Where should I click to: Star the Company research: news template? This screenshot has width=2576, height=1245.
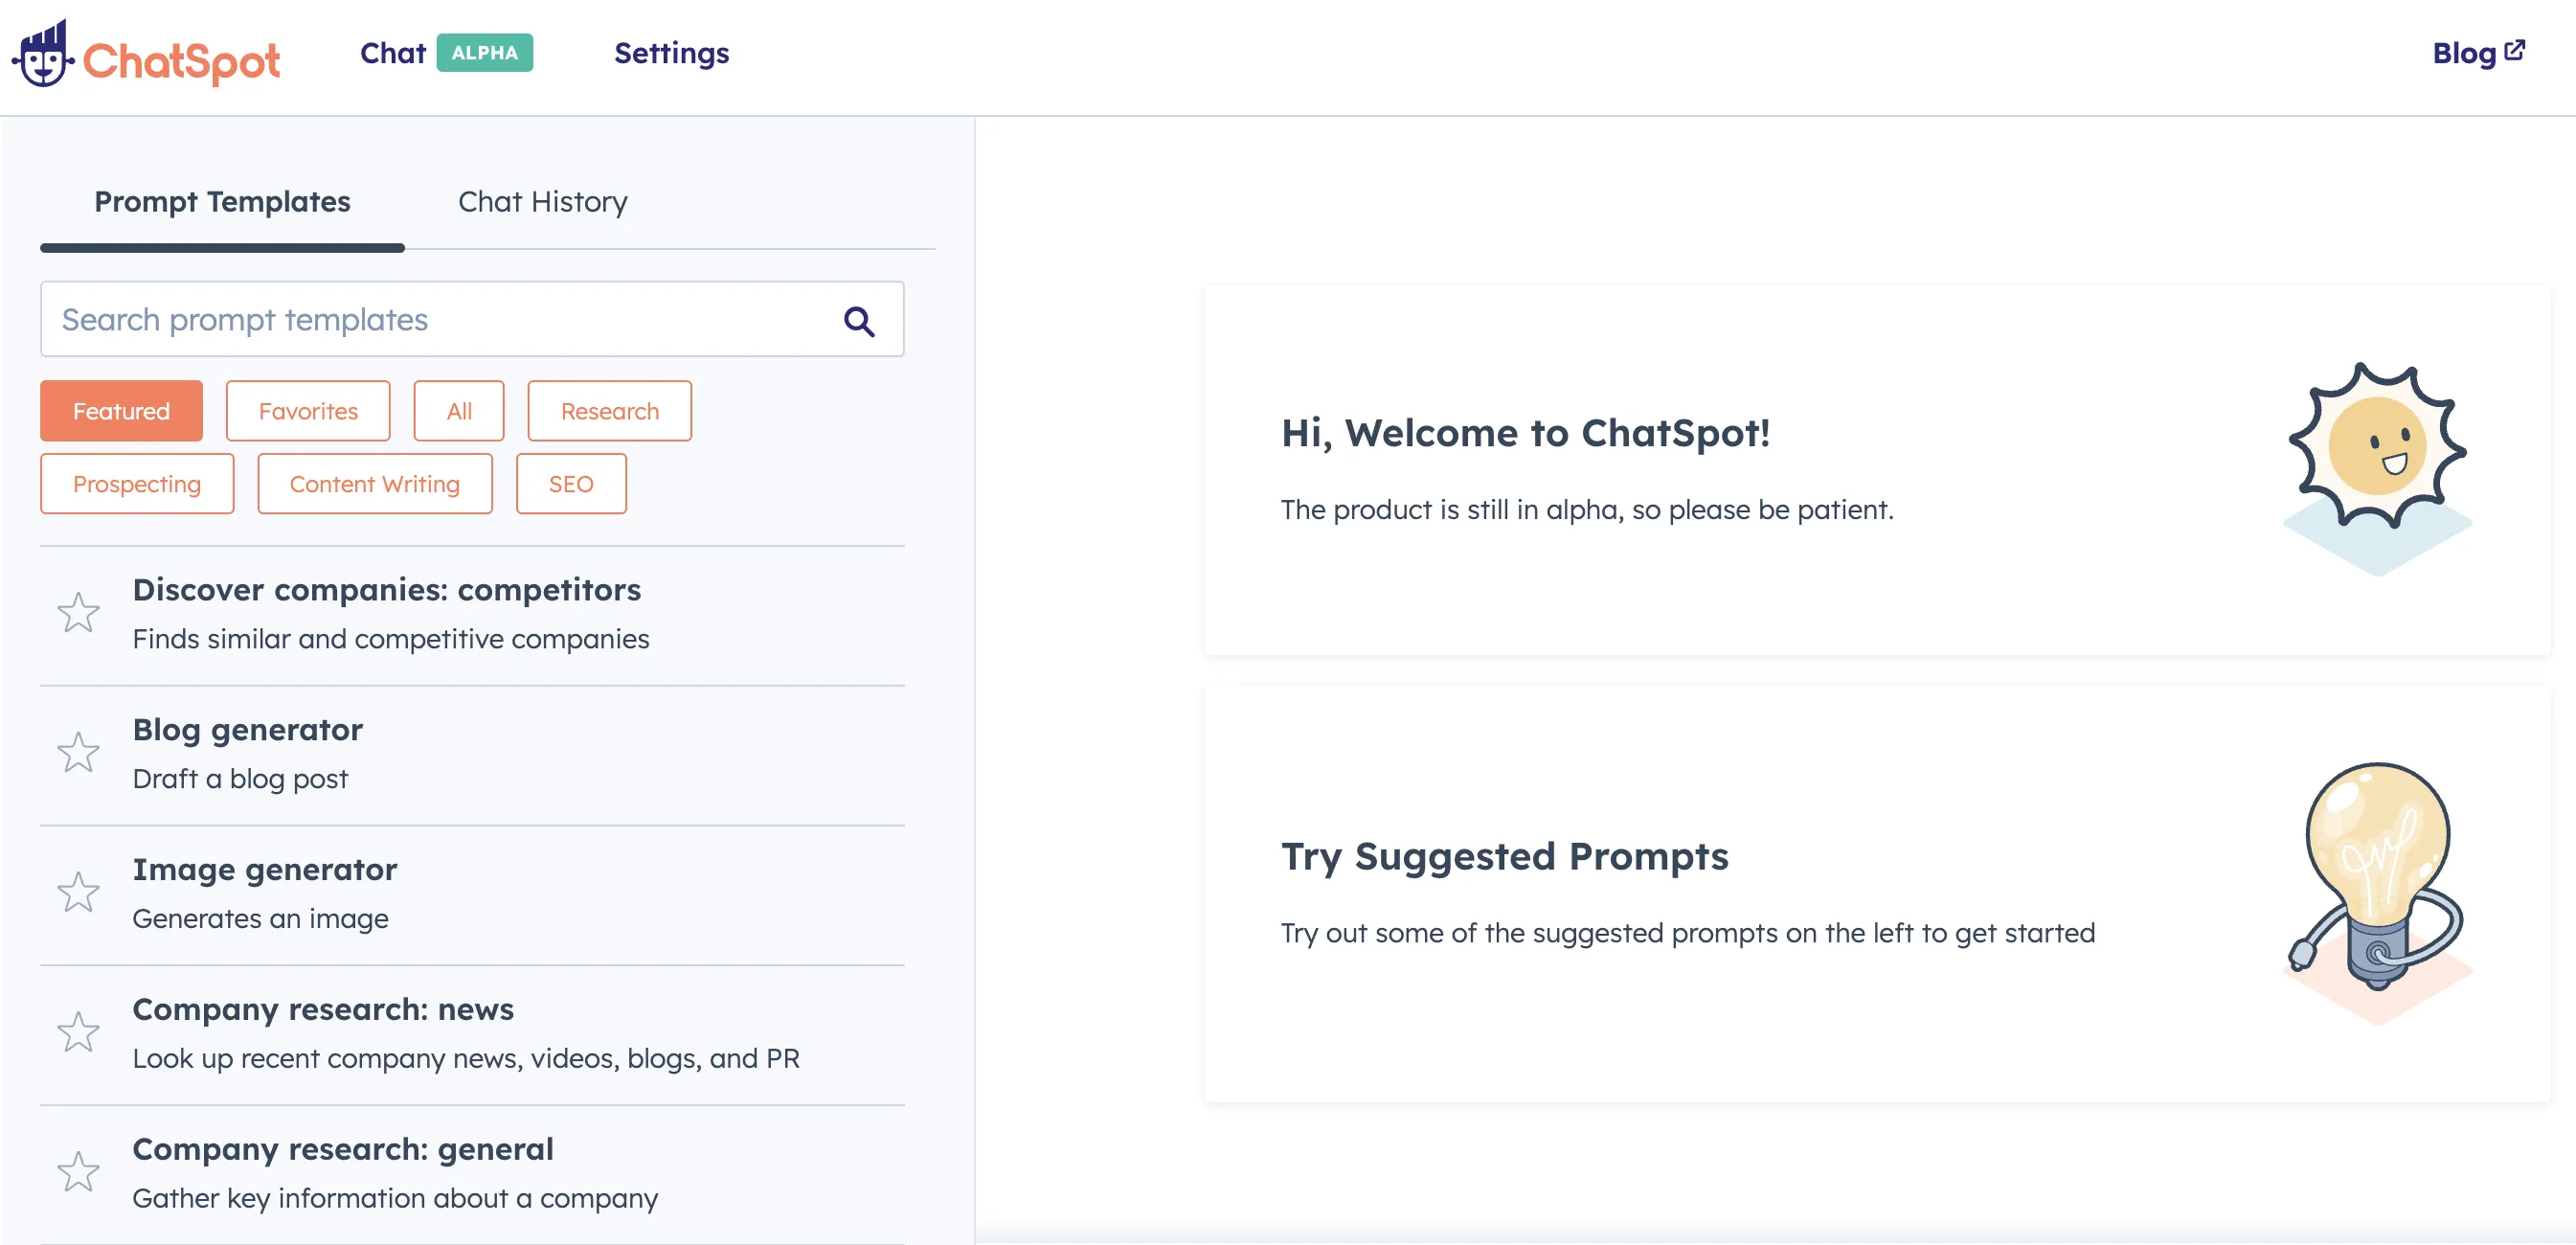78,1033
